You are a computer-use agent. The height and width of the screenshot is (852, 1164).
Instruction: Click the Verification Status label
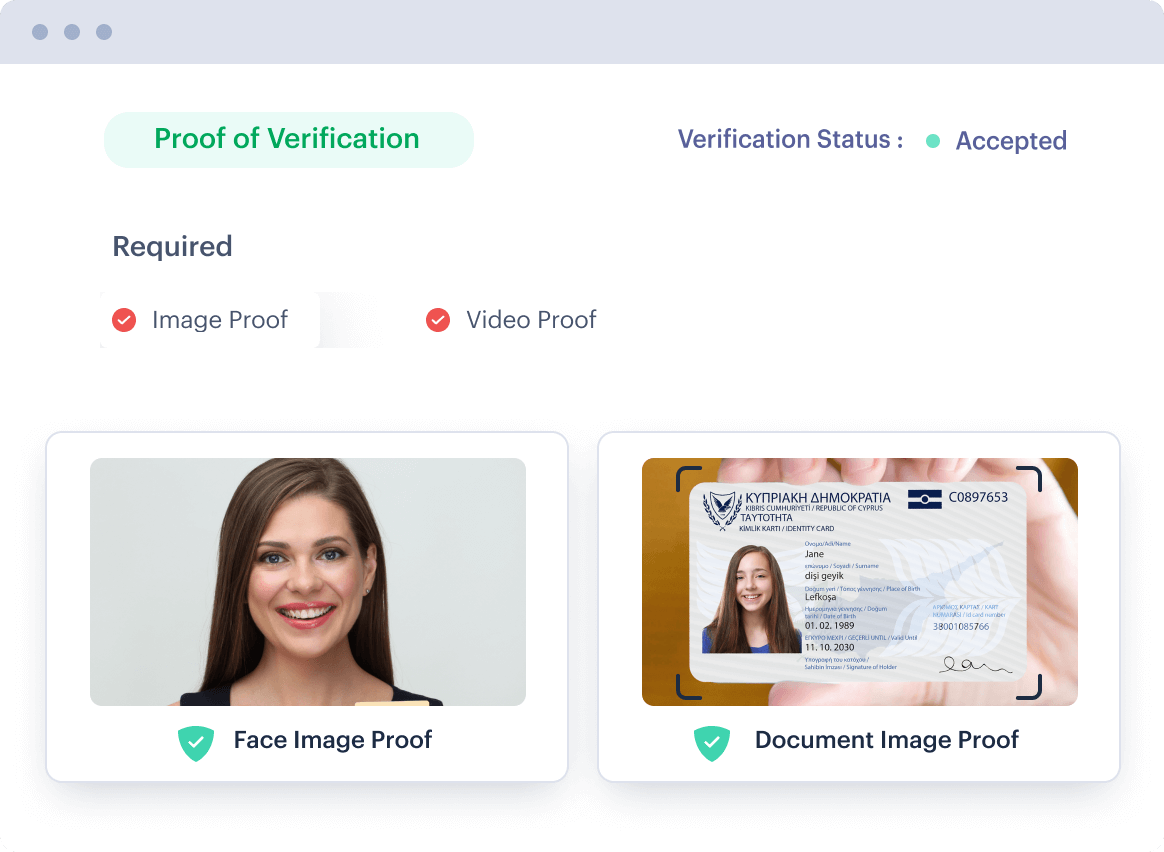790,140
